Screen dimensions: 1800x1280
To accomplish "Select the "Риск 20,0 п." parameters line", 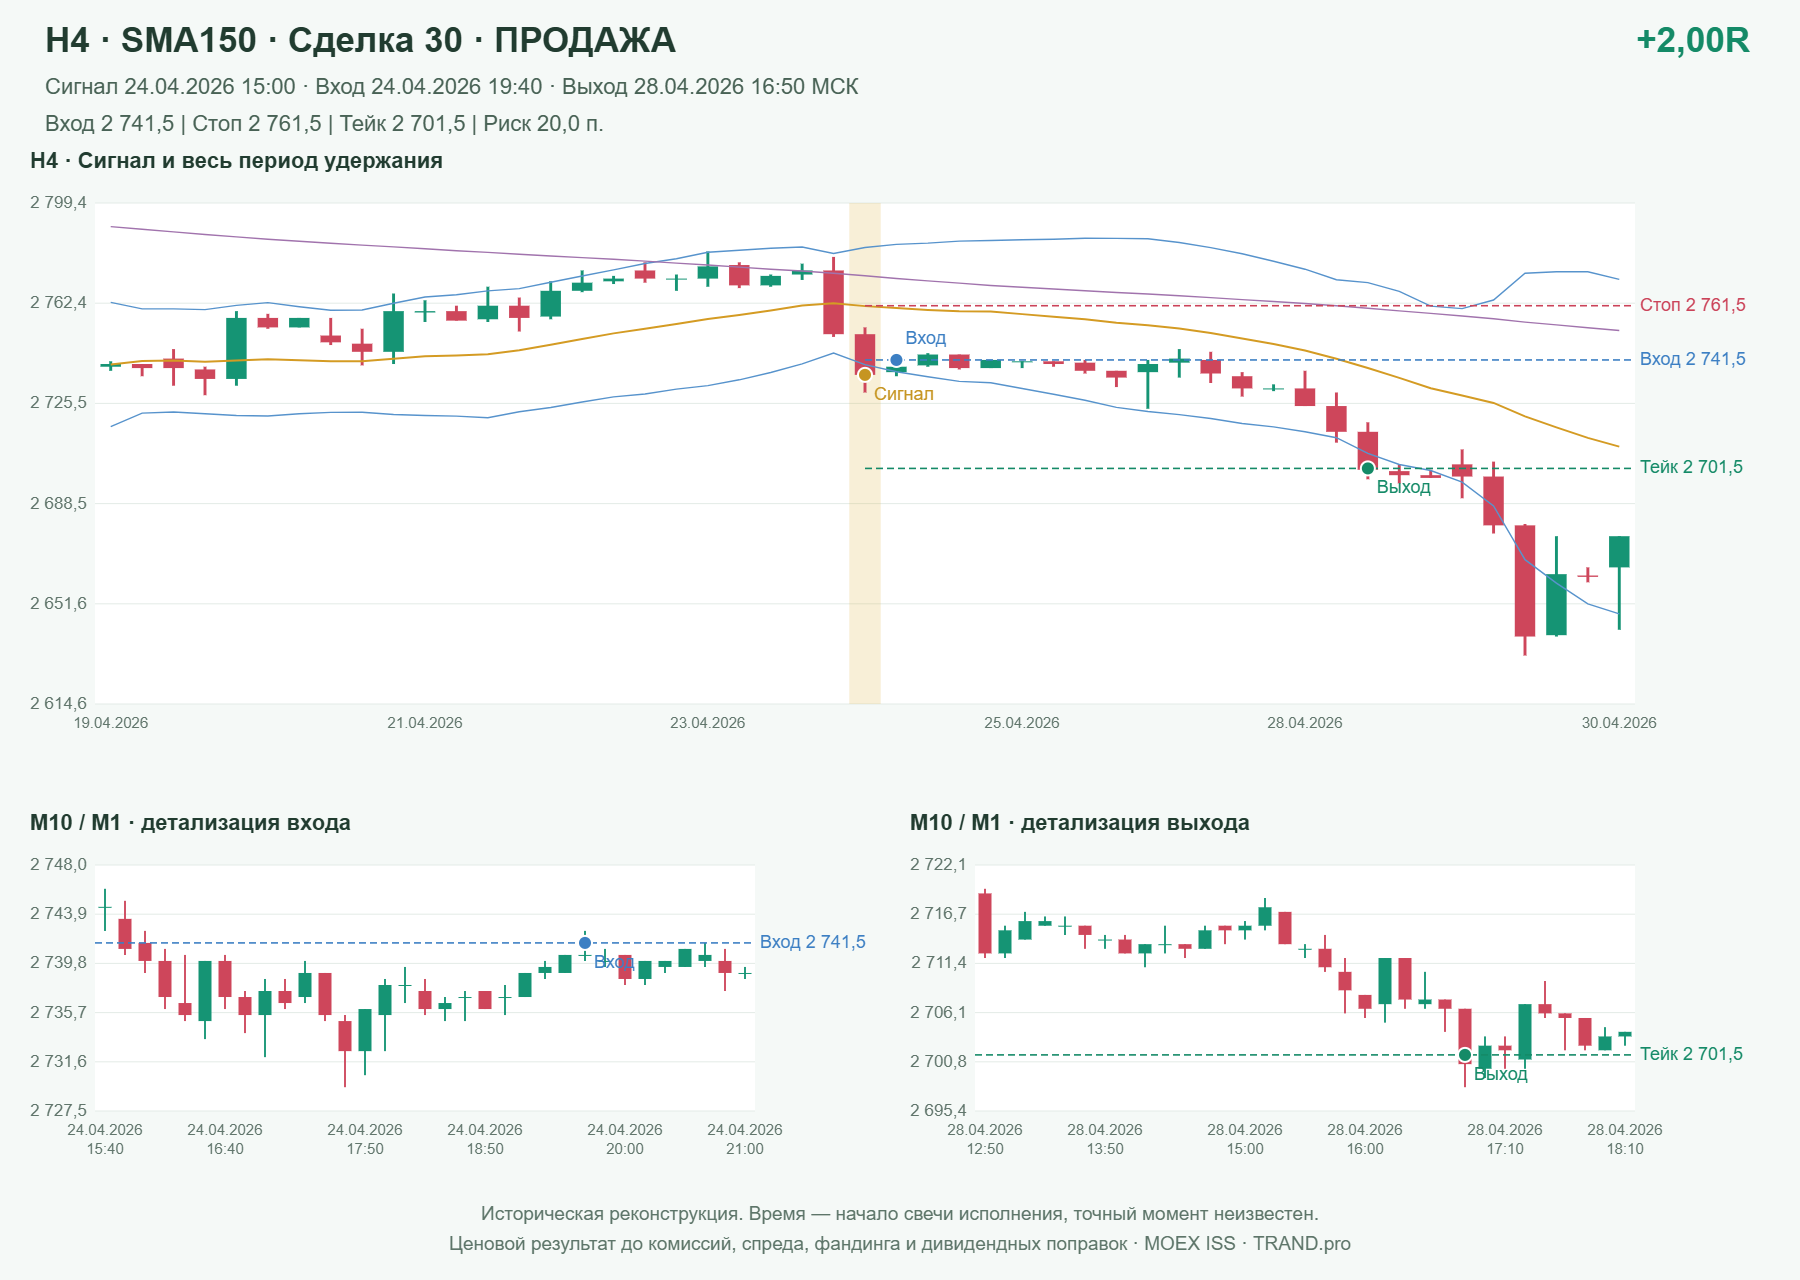I will click(x=324, y=124).
